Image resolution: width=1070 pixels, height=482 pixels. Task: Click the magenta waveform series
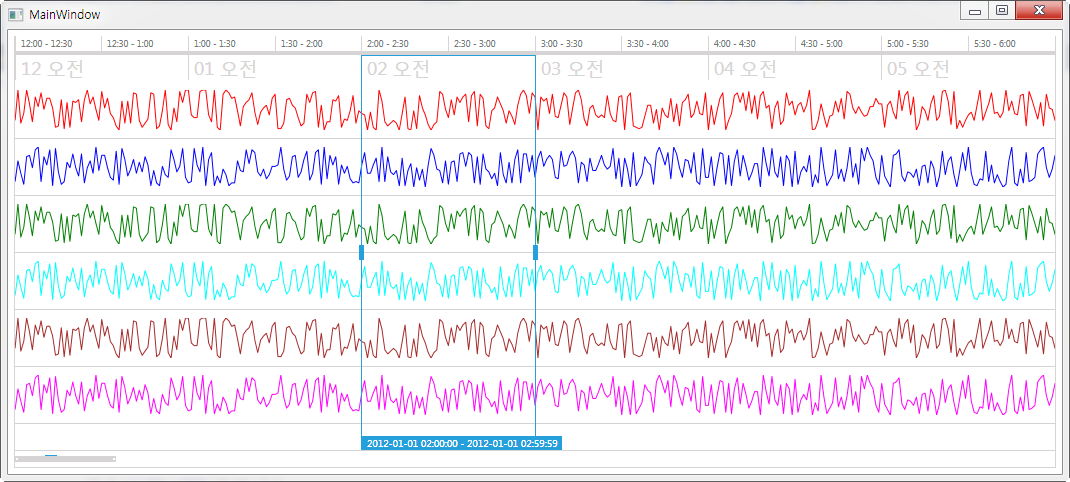tap(535, 395)
